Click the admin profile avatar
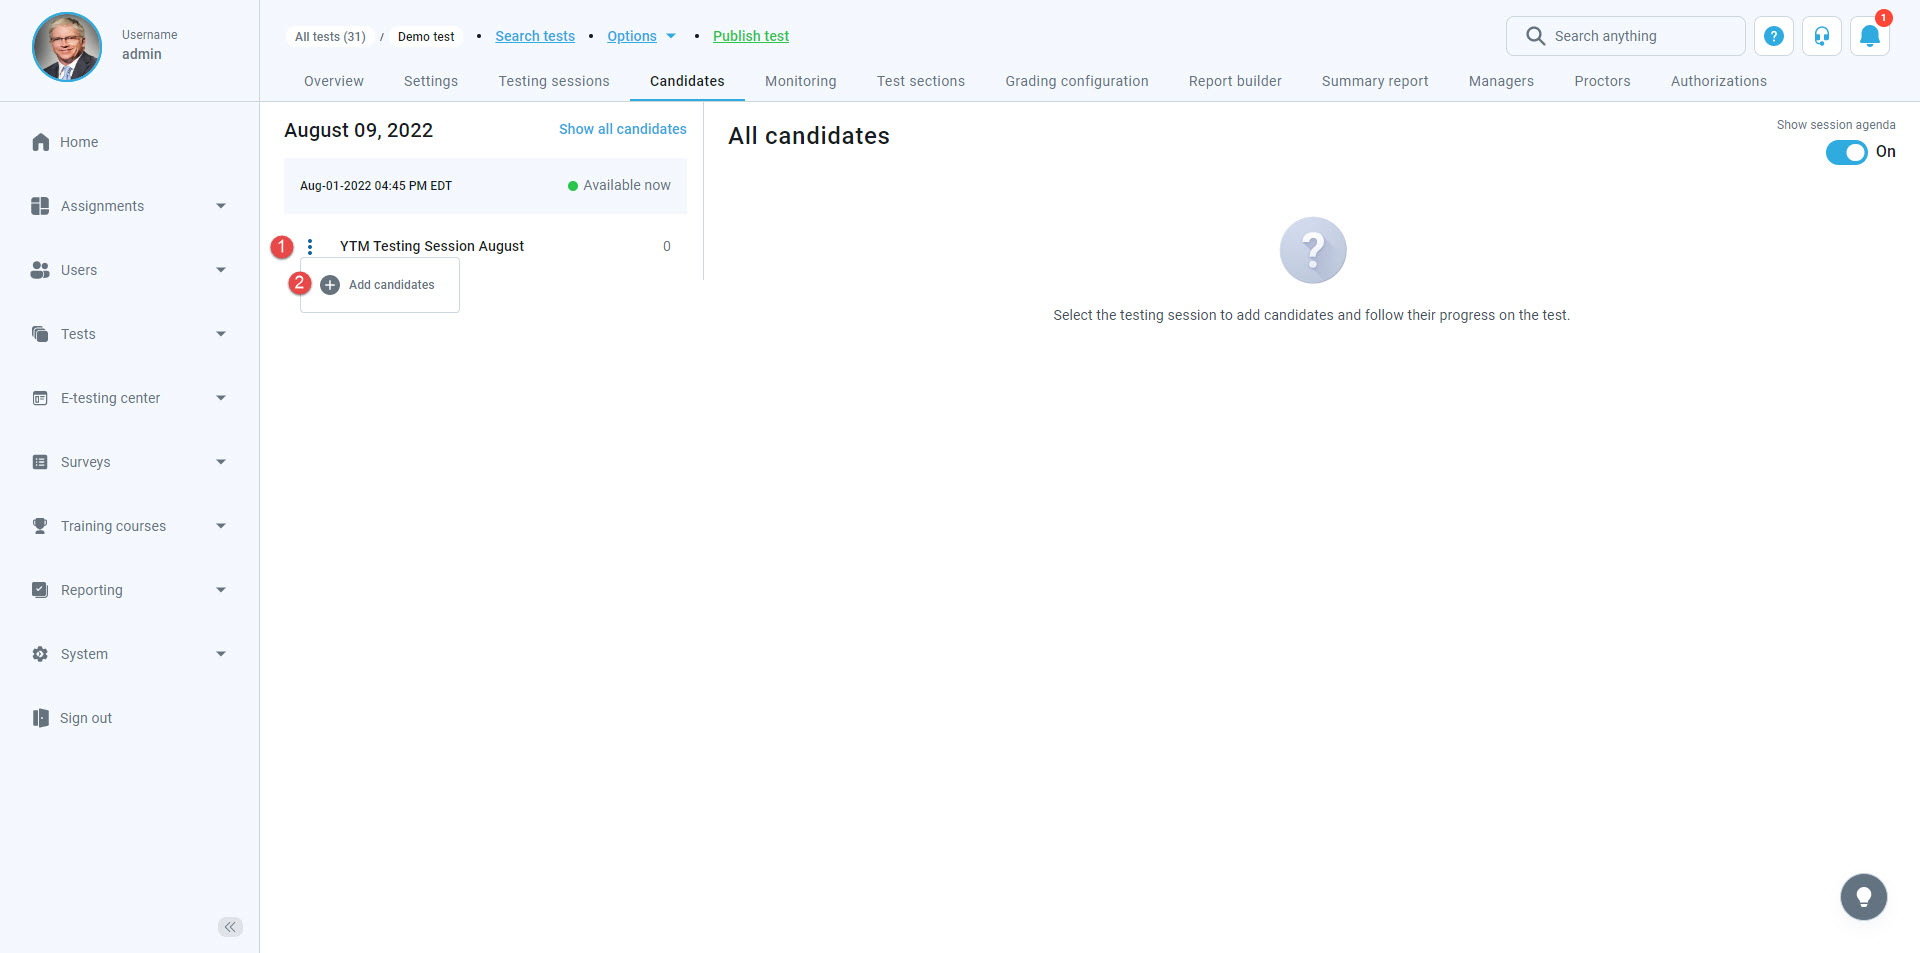Viewport: 1920px width, 953px height. click(67, 46)
